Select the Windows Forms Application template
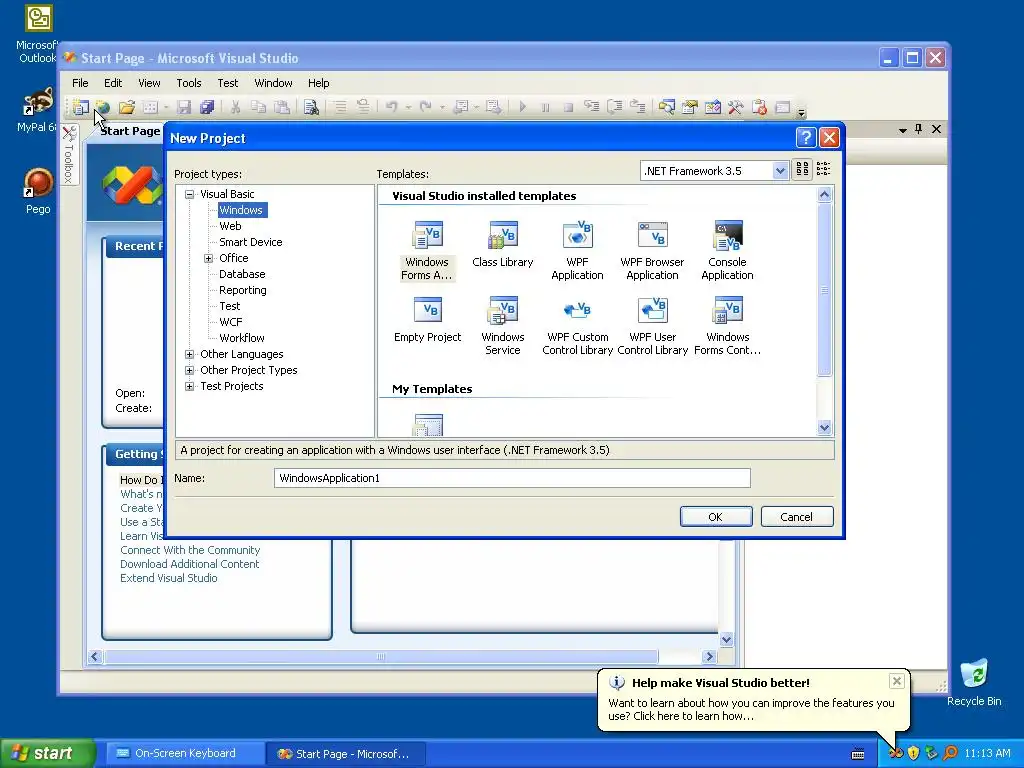Screen dimensions: 1024x768 (427, 251)
